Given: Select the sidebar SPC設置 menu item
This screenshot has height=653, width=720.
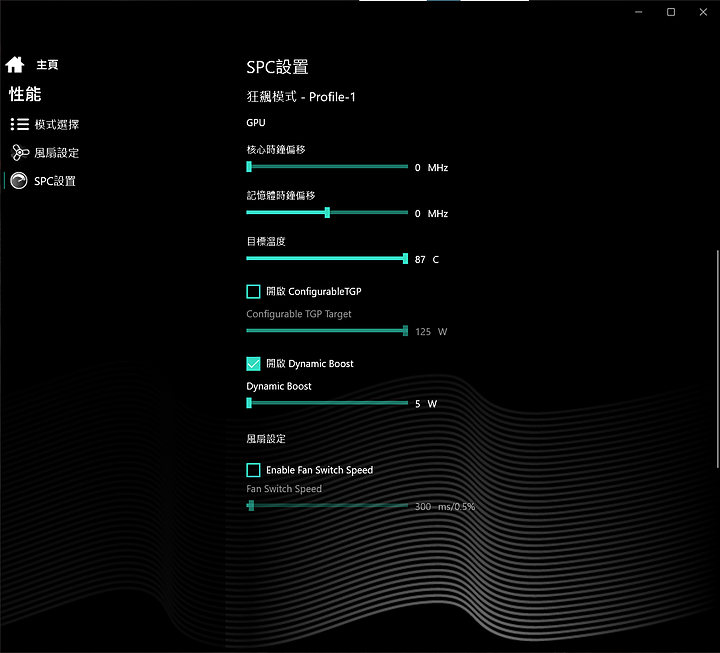Looking at the screenshot, I should click(x=55, y=181).
